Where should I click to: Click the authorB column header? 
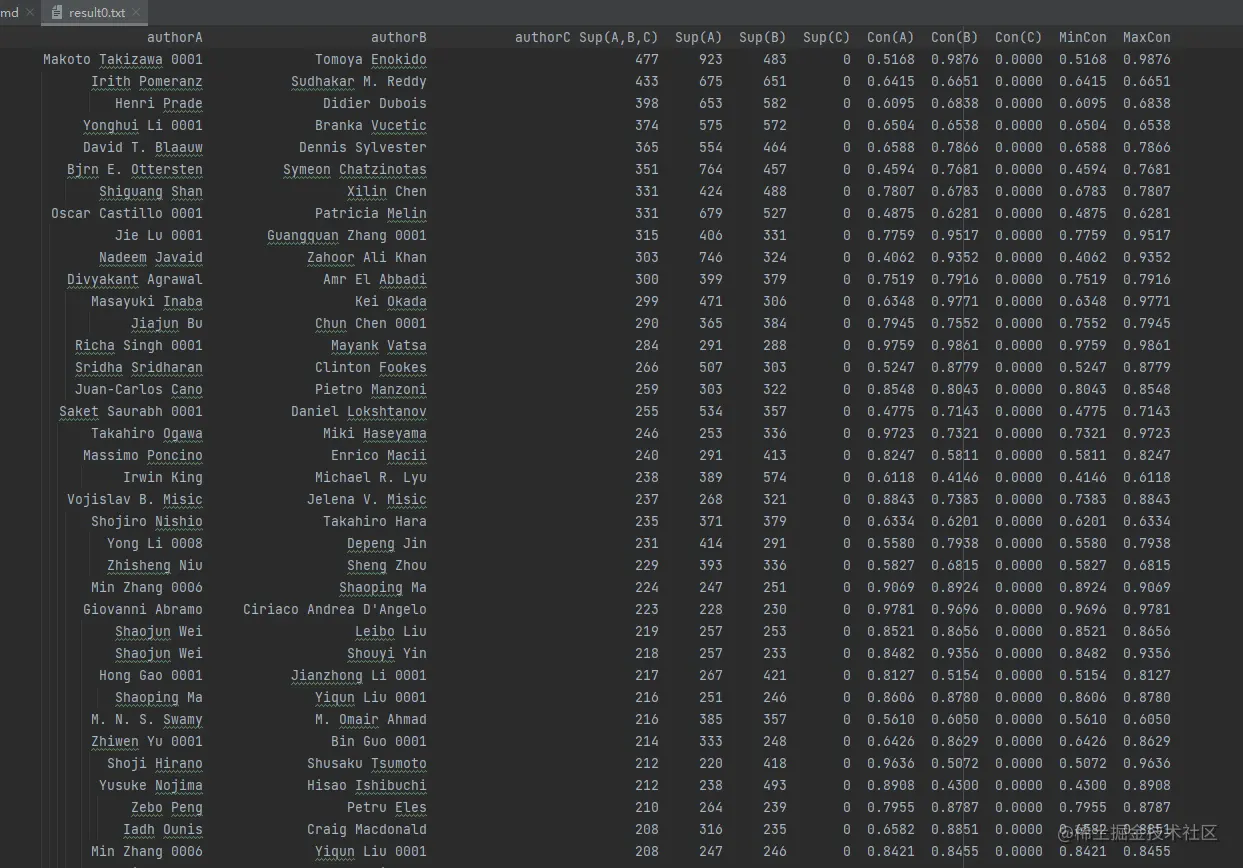point(398,37)
